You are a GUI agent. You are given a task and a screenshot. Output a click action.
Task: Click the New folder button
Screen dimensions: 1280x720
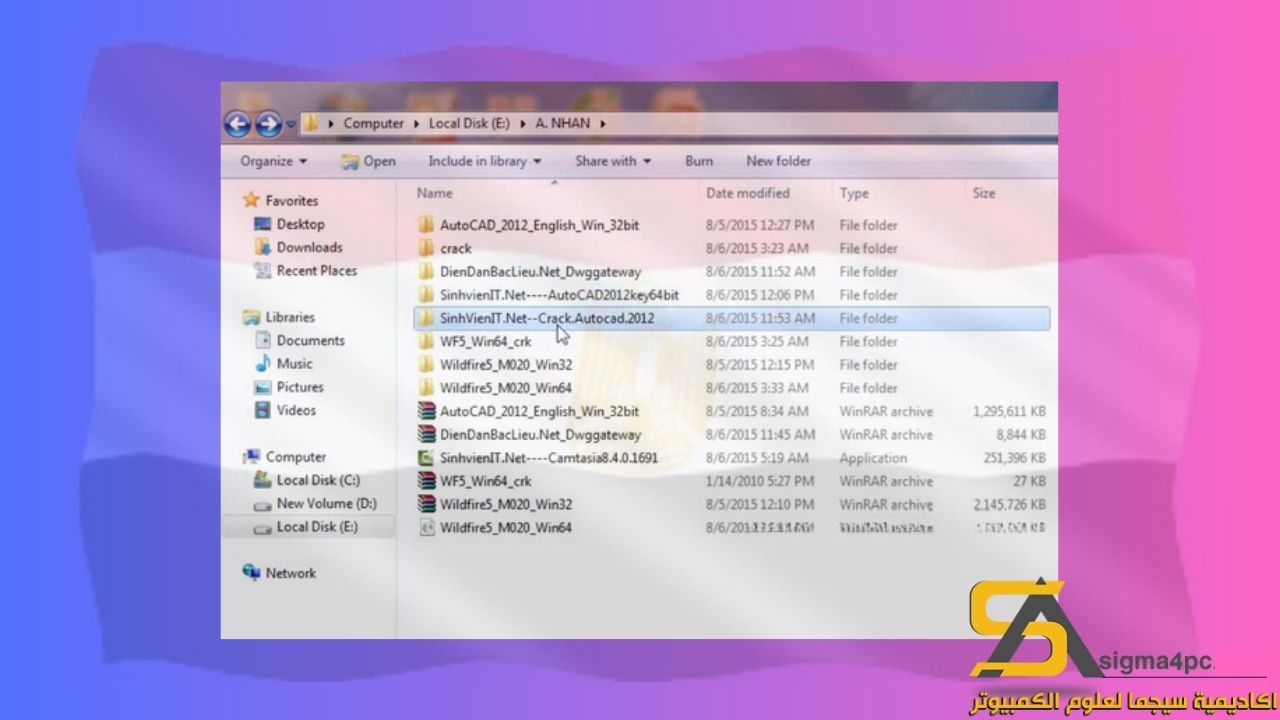pos(778,161)
